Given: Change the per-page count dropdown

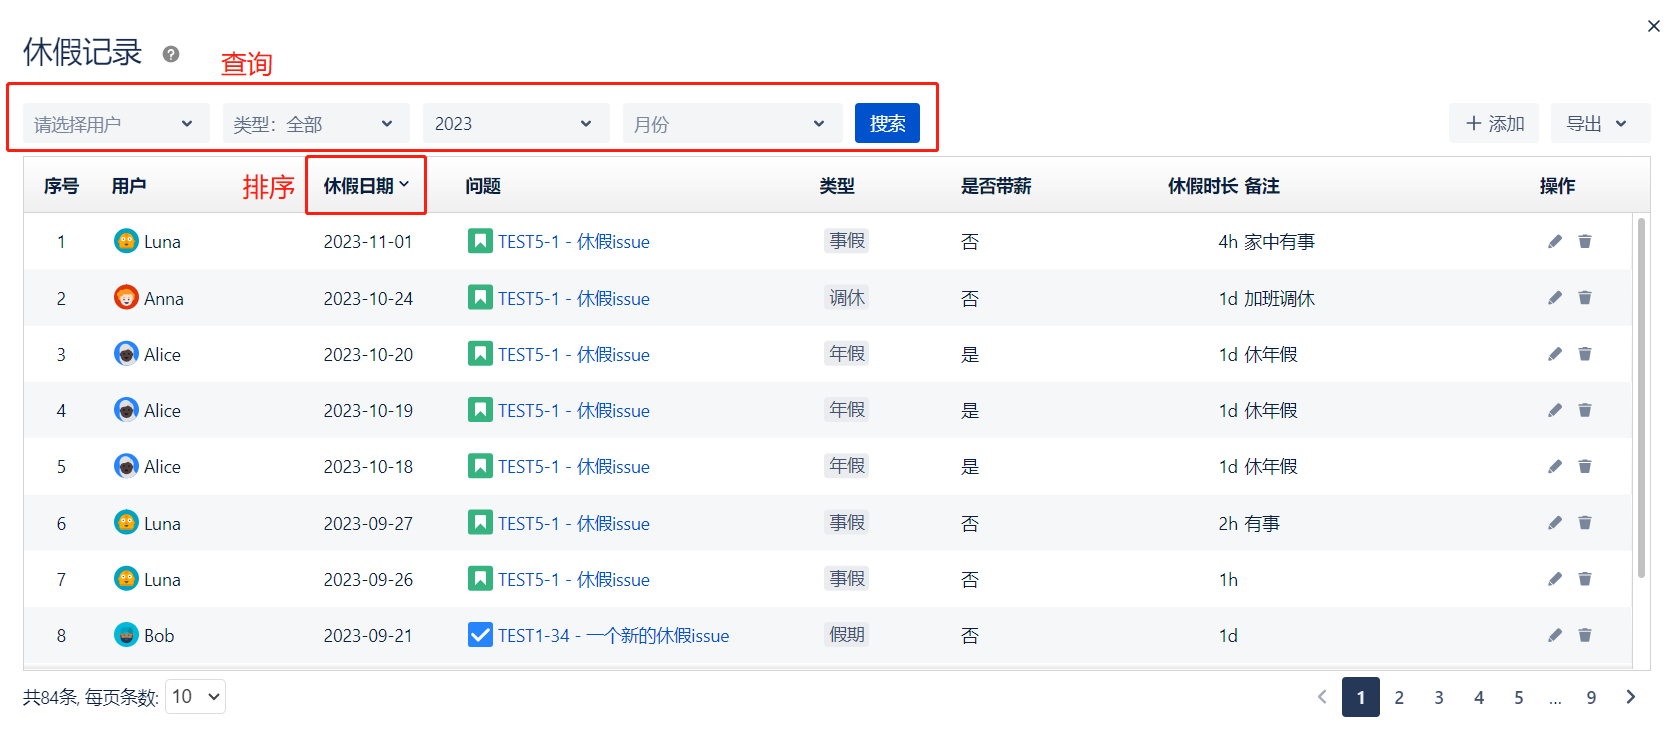Looking at the screenshot, I should point(195,697).
